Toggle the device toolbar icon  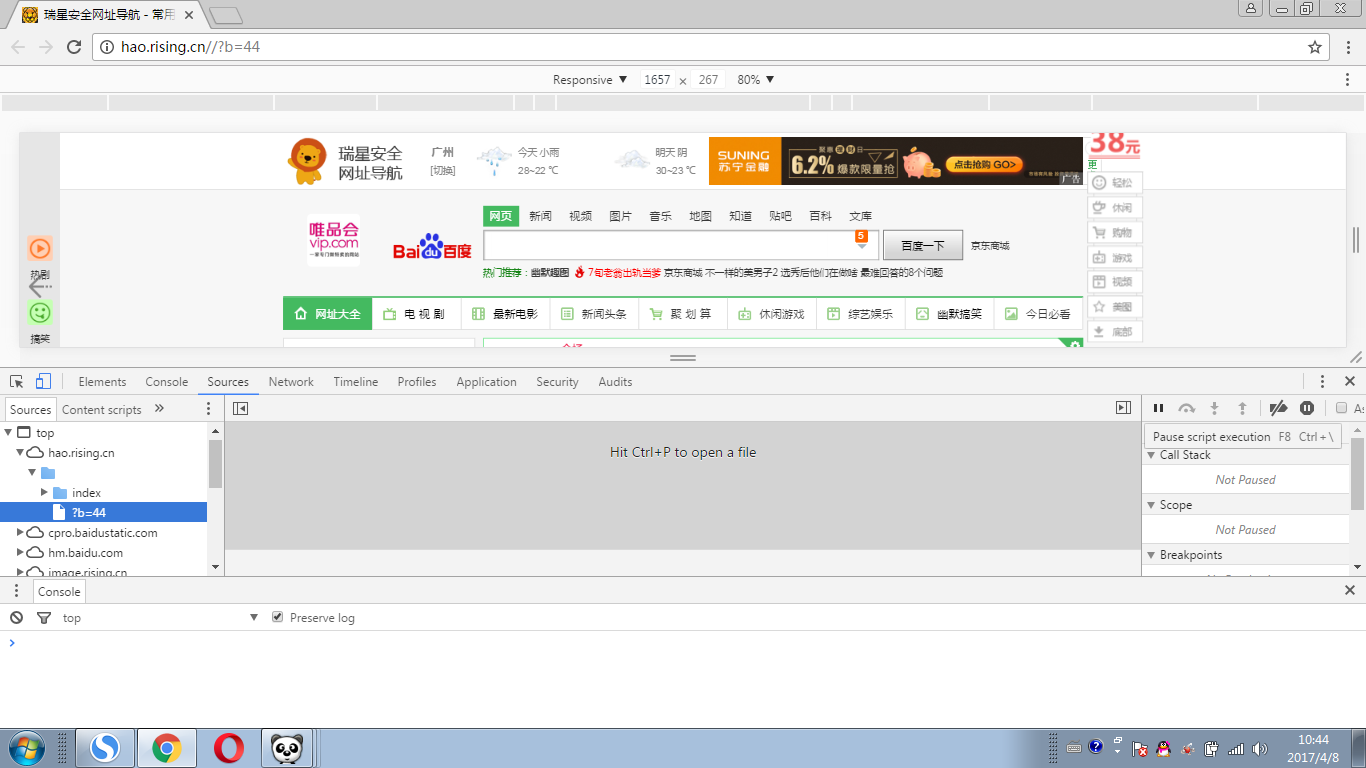point(43,381)
